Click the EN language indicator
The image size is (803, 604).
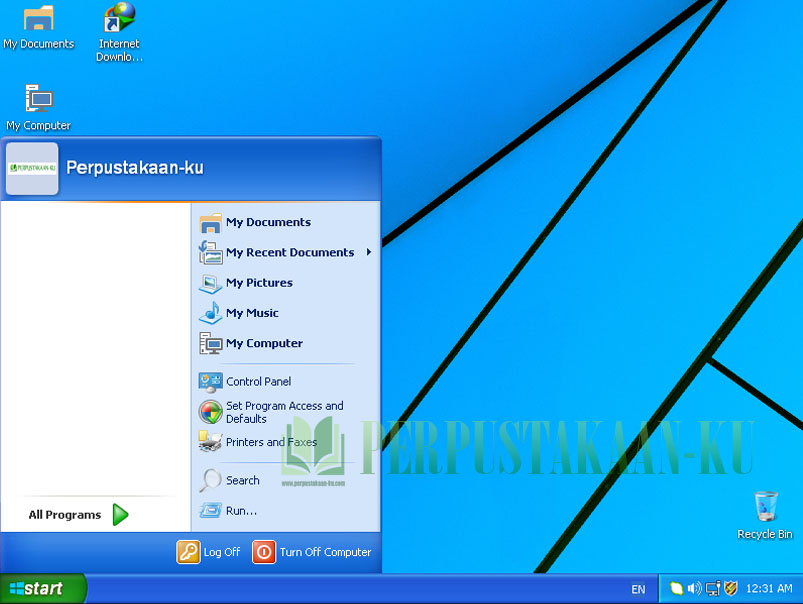pyautogui.click(x=638, y=590)
